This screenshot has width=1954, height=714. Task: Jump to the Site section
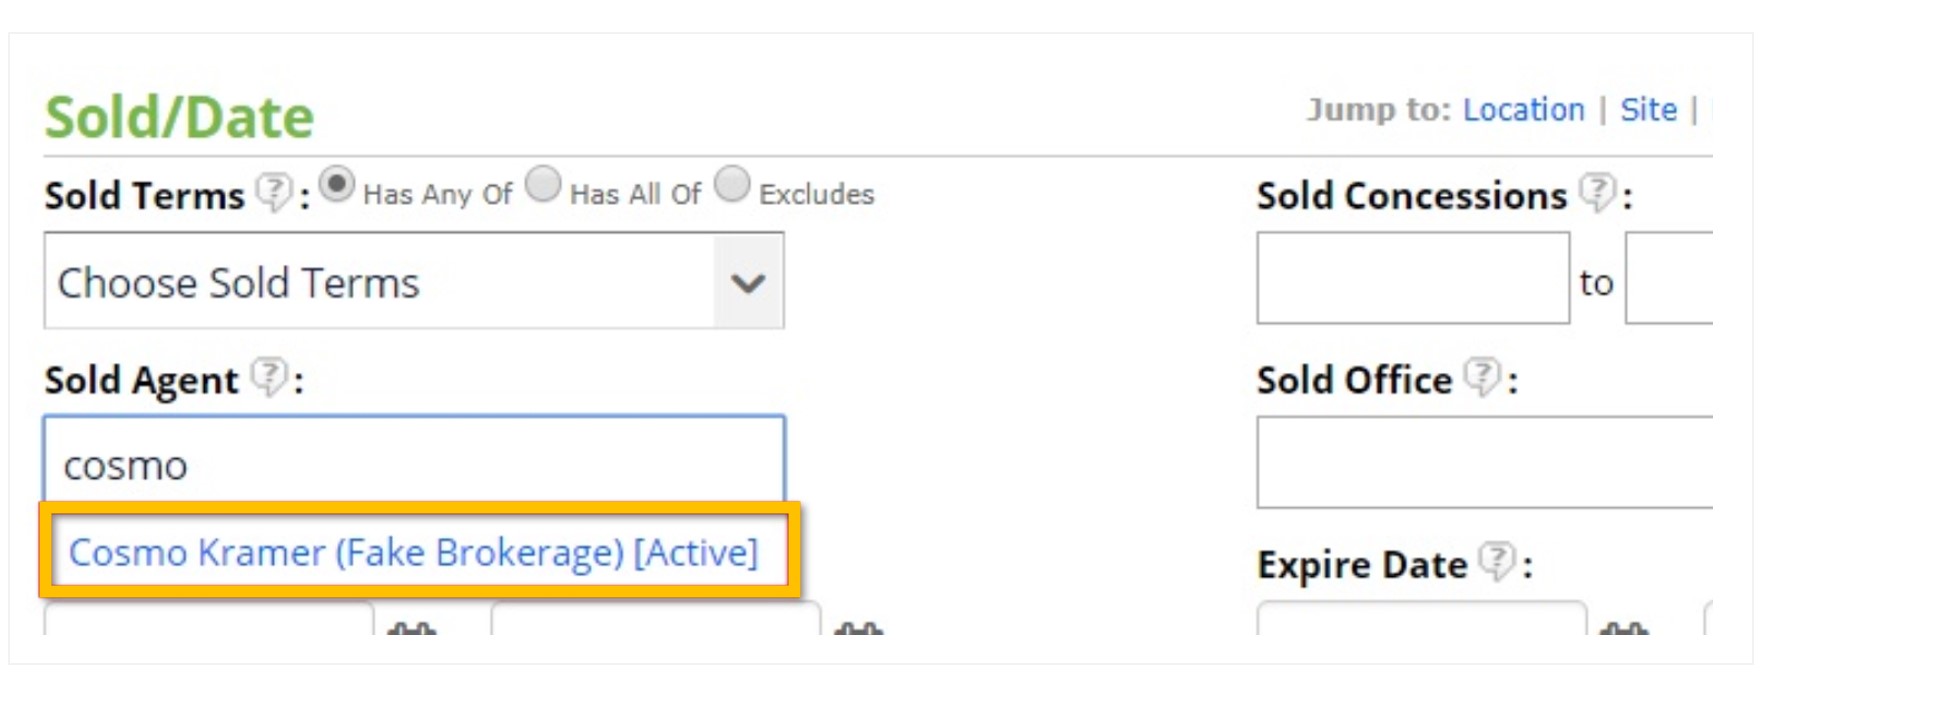[1648, 109]
